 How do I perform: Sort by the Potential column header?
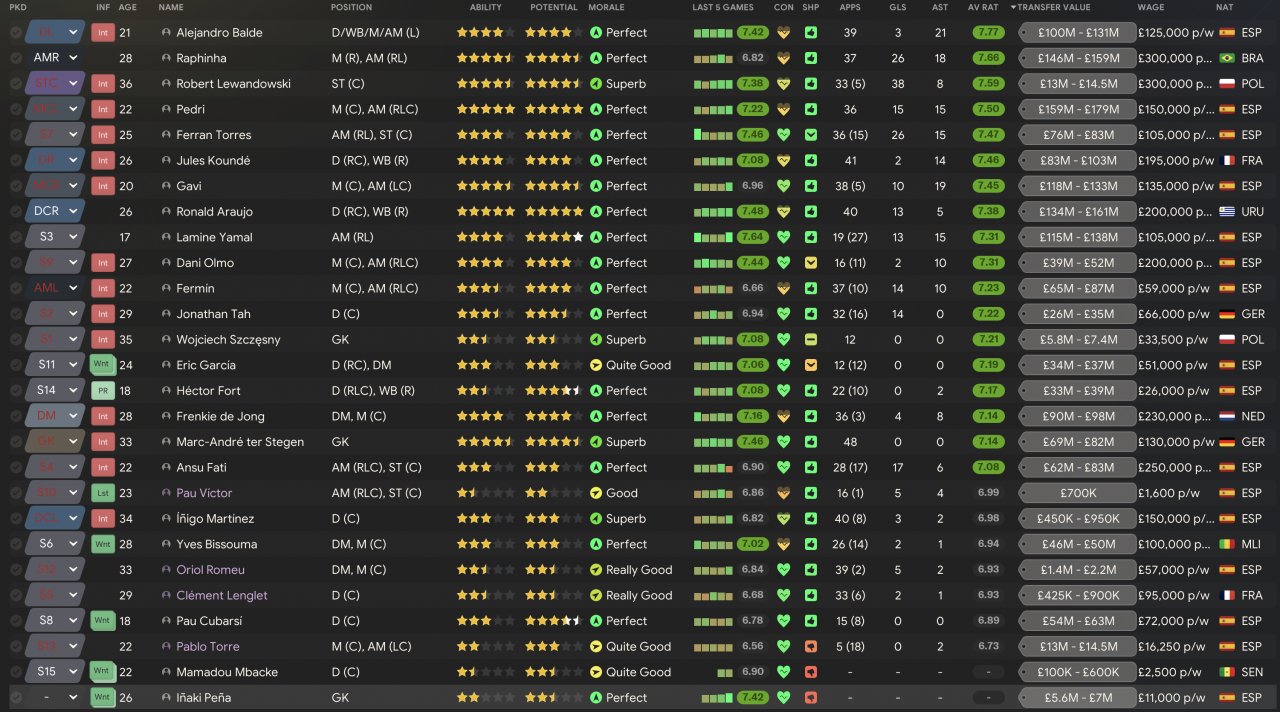point(554,7)
